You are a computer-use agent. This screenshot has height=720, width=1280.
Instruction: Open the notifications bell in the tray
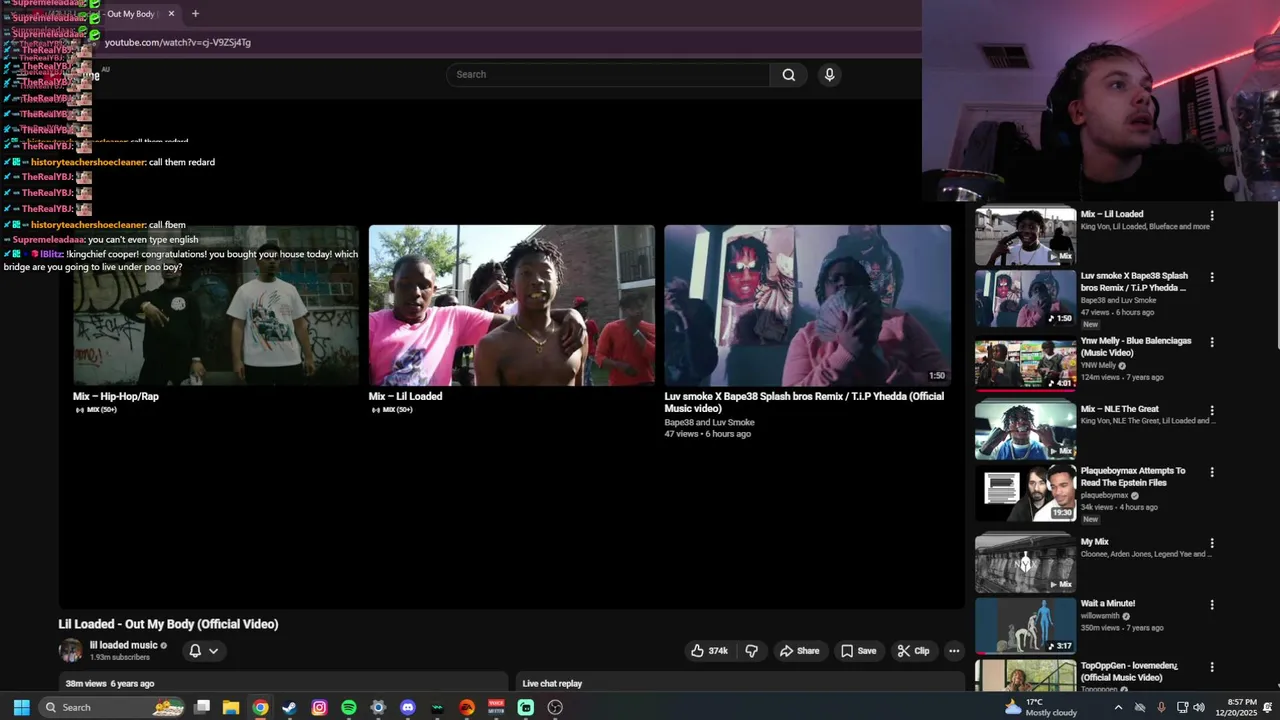tap(1269, 707)
